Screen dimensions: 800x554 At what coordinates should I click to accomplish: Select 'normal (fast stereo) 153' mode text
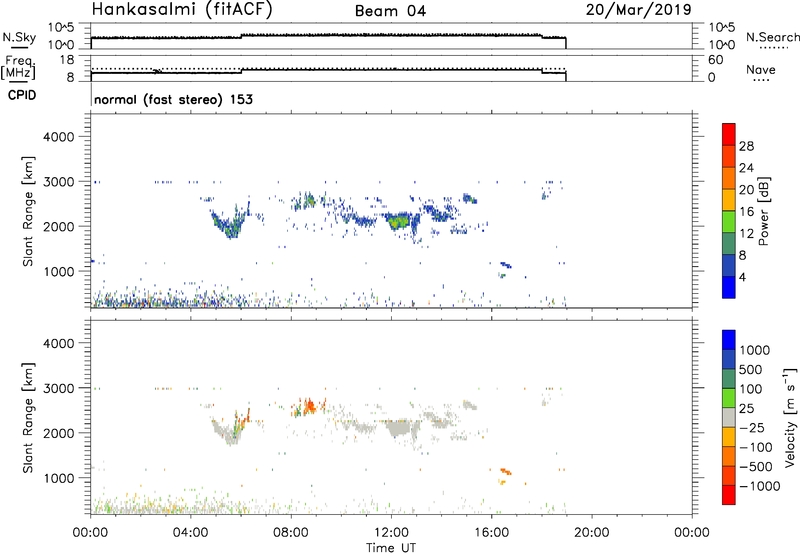(x=173, y=99)
